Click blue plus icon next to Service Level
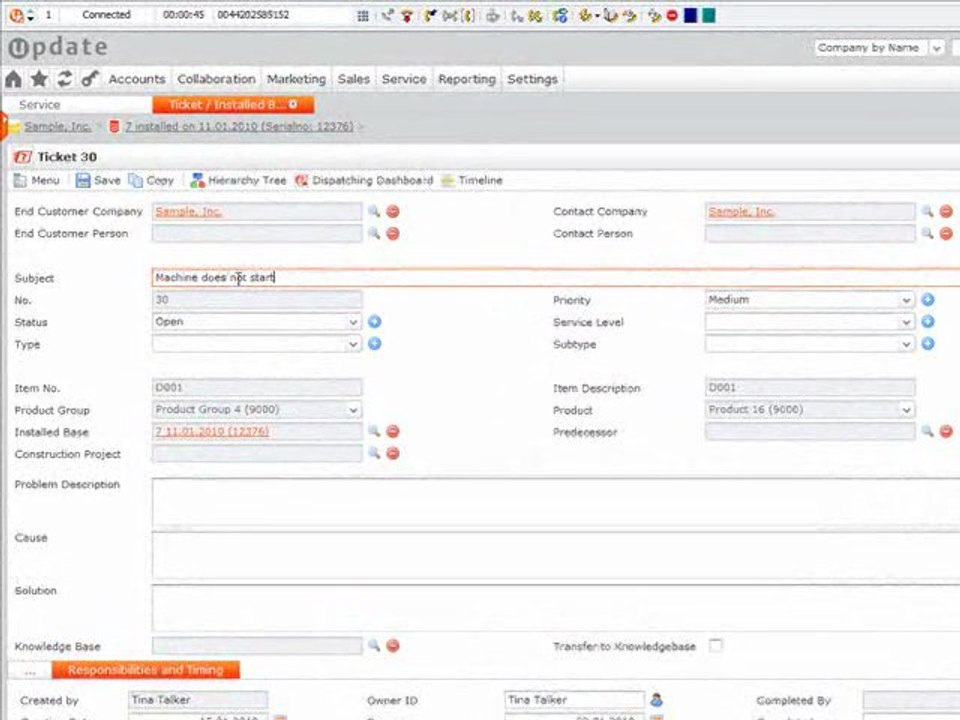This screenshot has width=960, height=720. (x=928, y=321)
